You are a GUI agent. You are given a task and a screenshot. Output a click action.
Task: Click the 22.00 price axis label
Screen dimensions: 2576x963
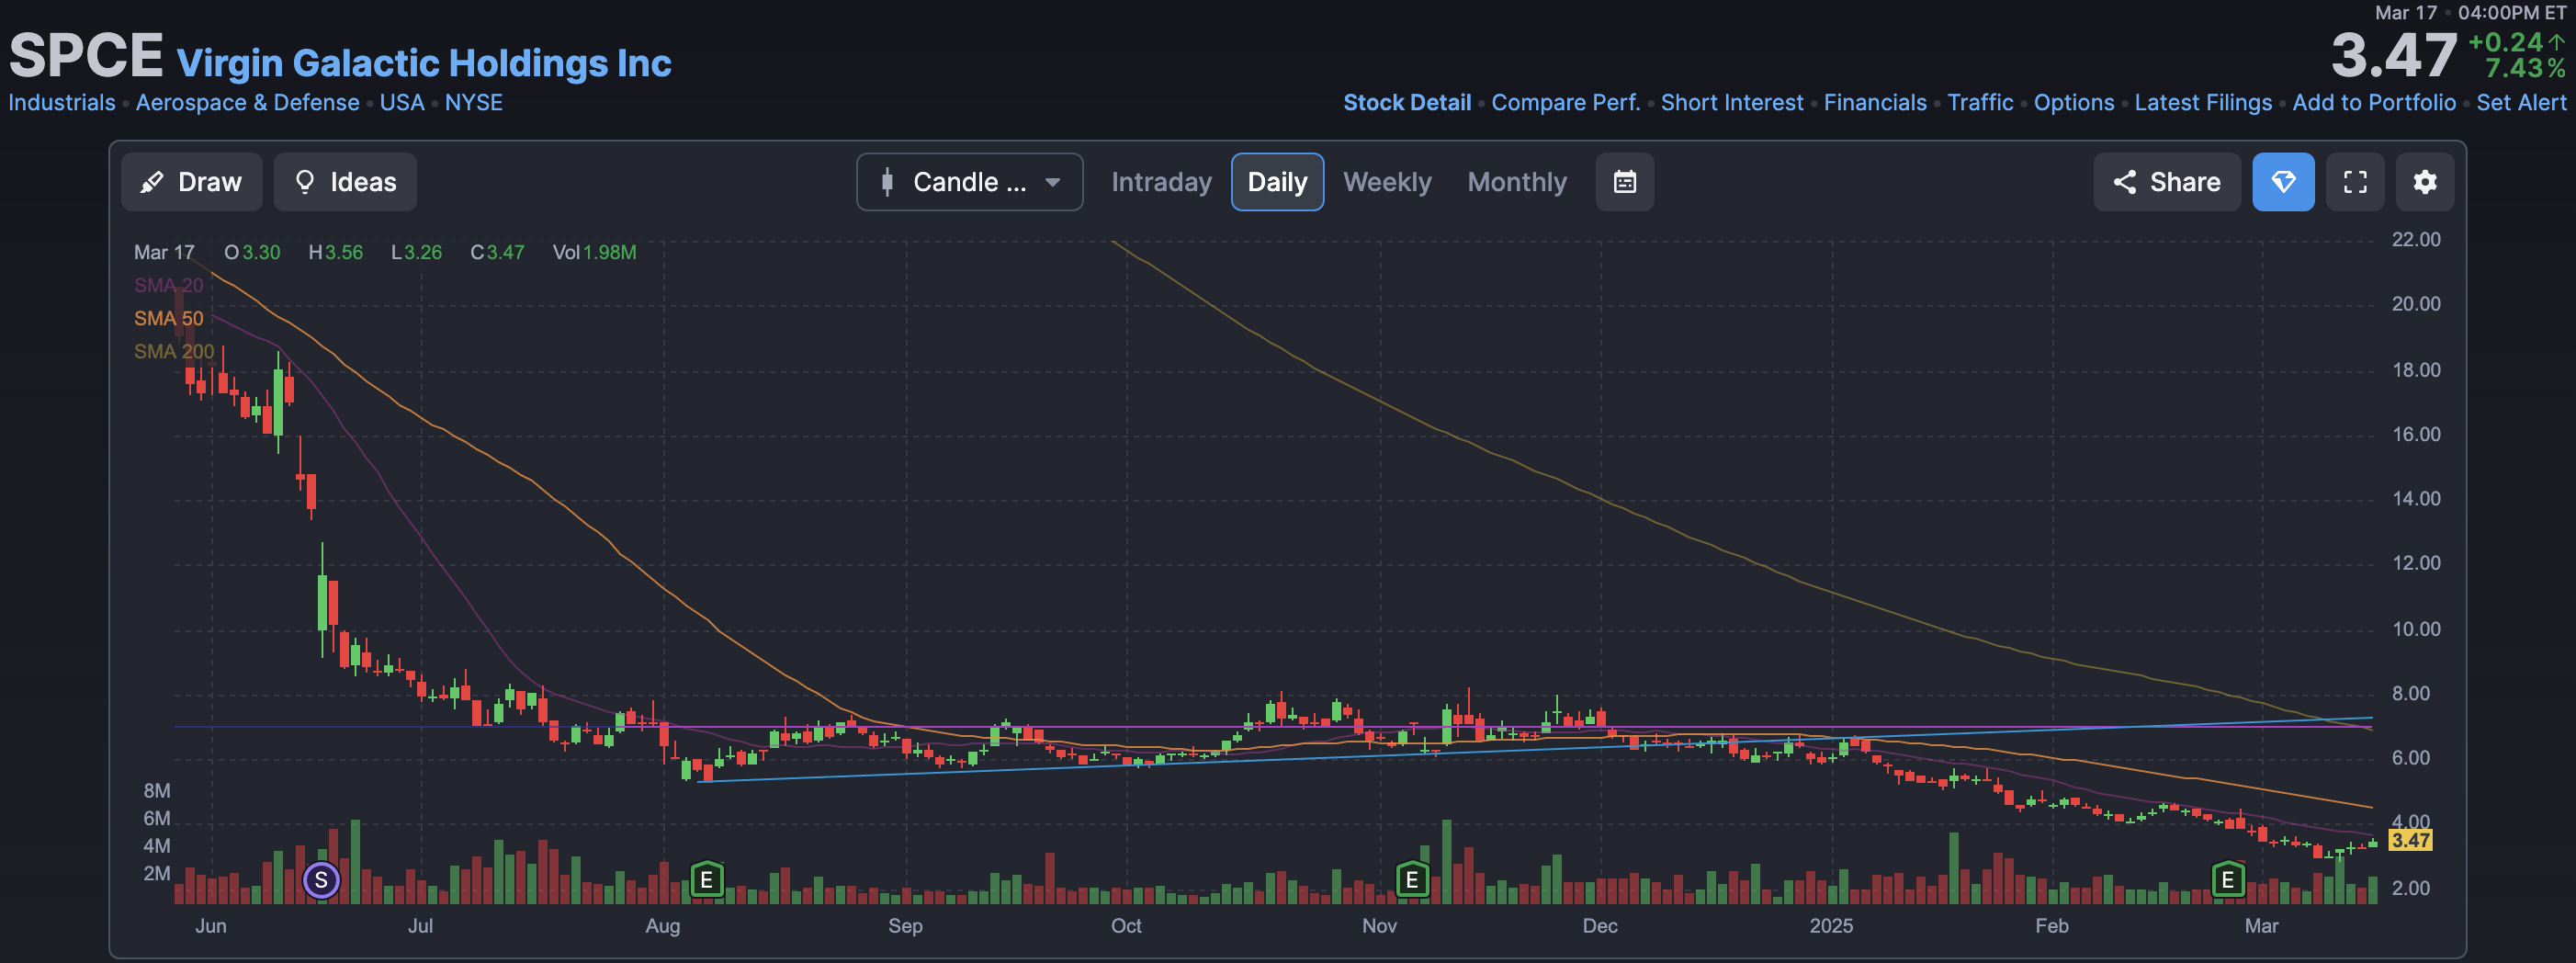(2415, 239)
